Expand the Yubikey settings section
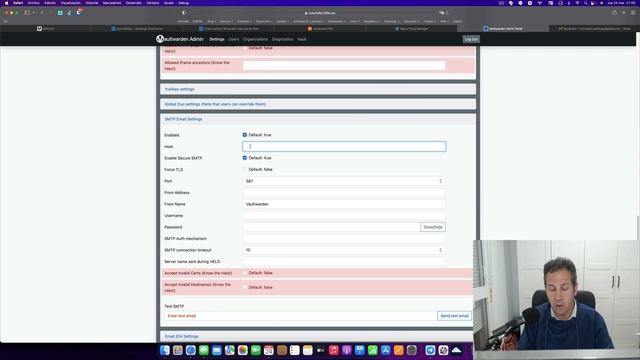Image resolution: width=640 pixels, height=360 pixels. coord(318,89)
